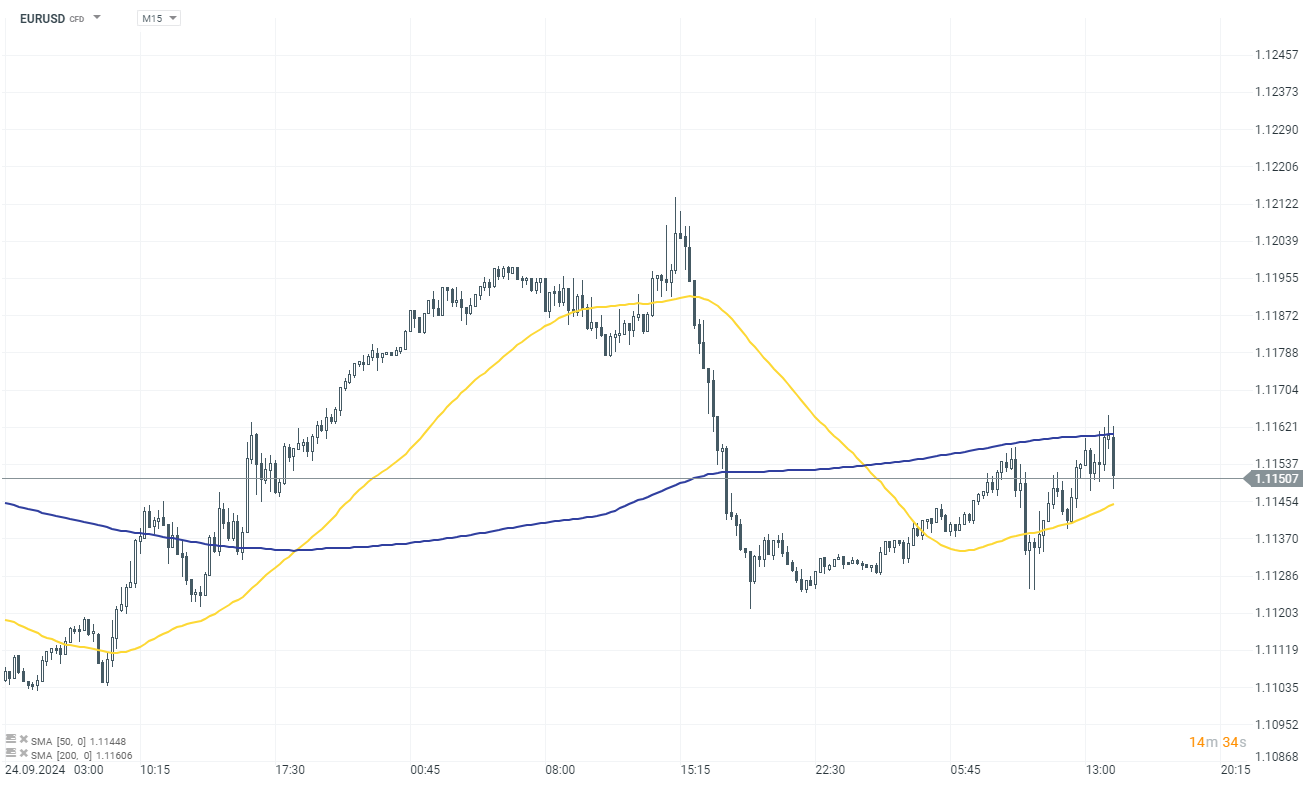The height and width of the screenshot is (787, 1315).
Task: Click the 1.12457 price axis label
Action: [x=1276, y=55]
